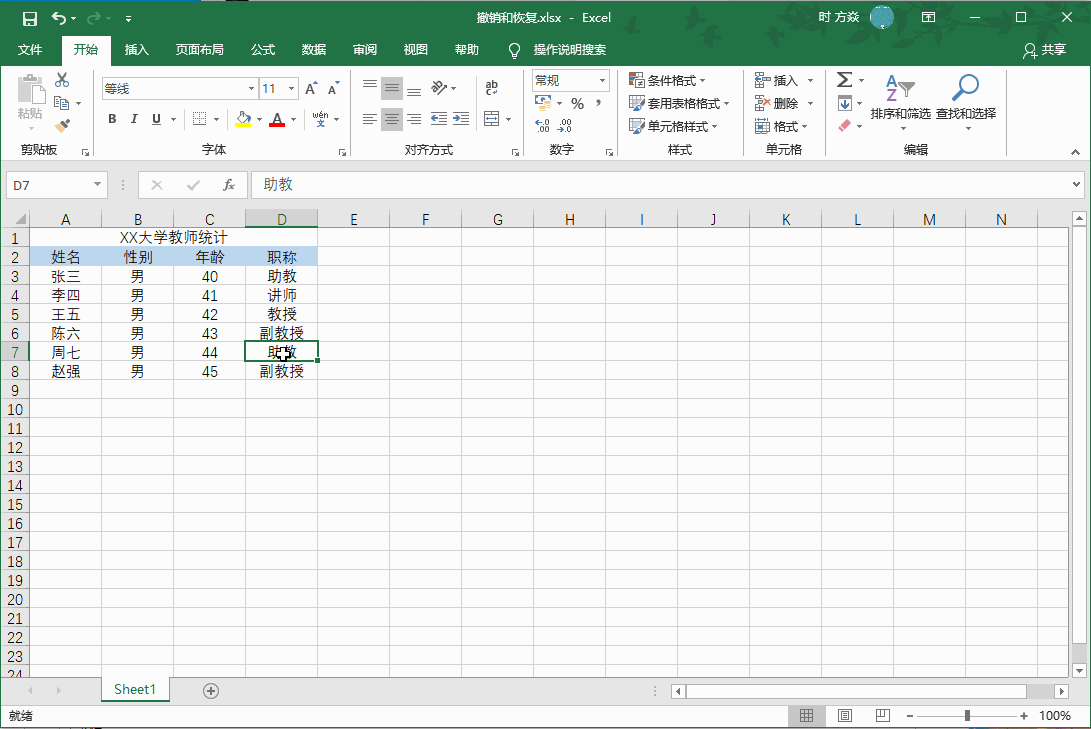The image size is (1091, 729).
Task: Apply comma style number format
Action: 598,104
